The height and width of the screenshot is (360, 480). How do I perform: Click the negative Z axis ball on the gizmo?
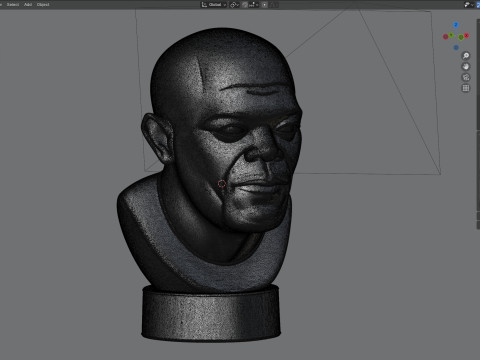click(x=456, y=47)
